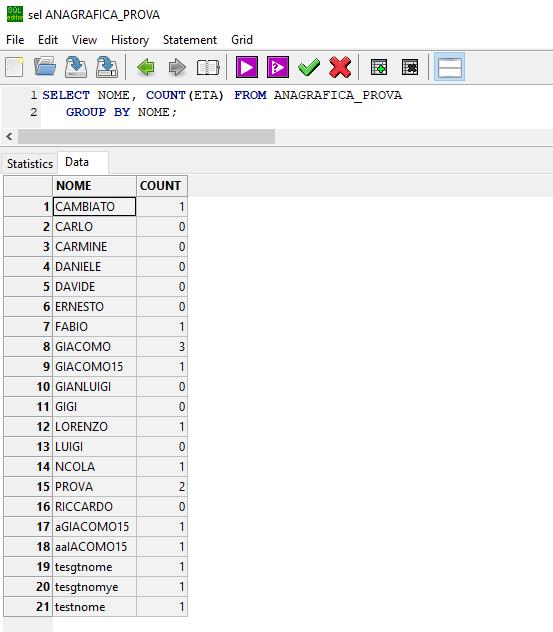Run Explain Plan purple question icon
The height and width of the screenshot is (632, 553).
278,67
